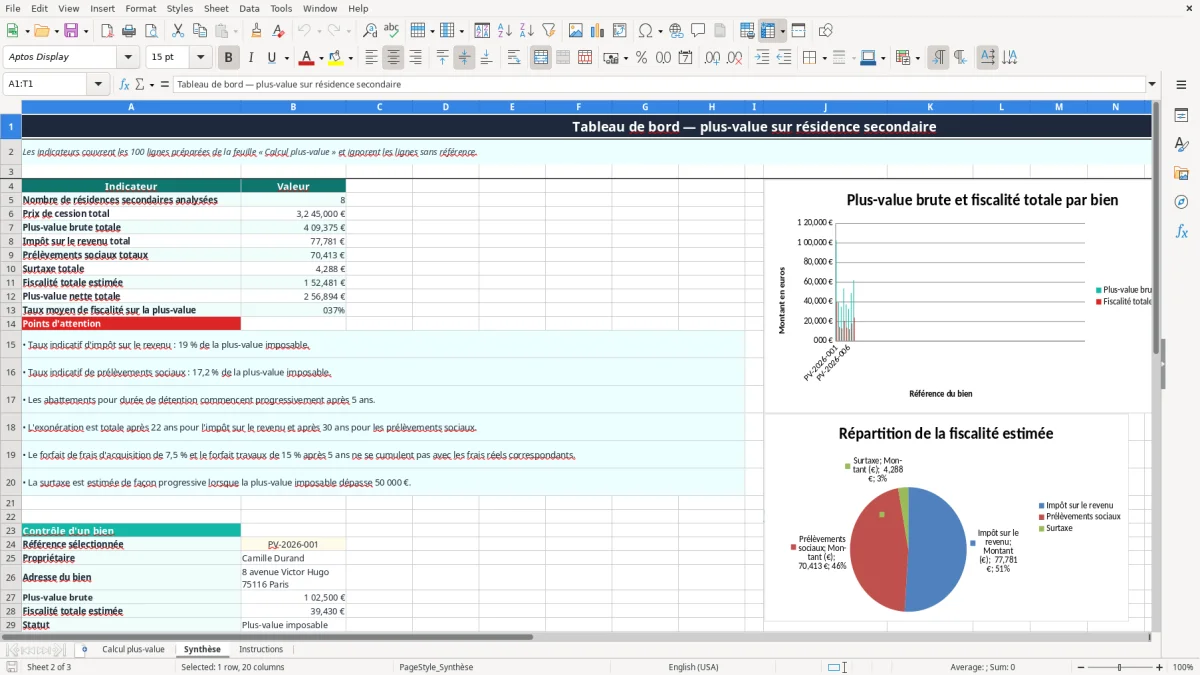Toggle Merge and Center Cells

(541, 57)
